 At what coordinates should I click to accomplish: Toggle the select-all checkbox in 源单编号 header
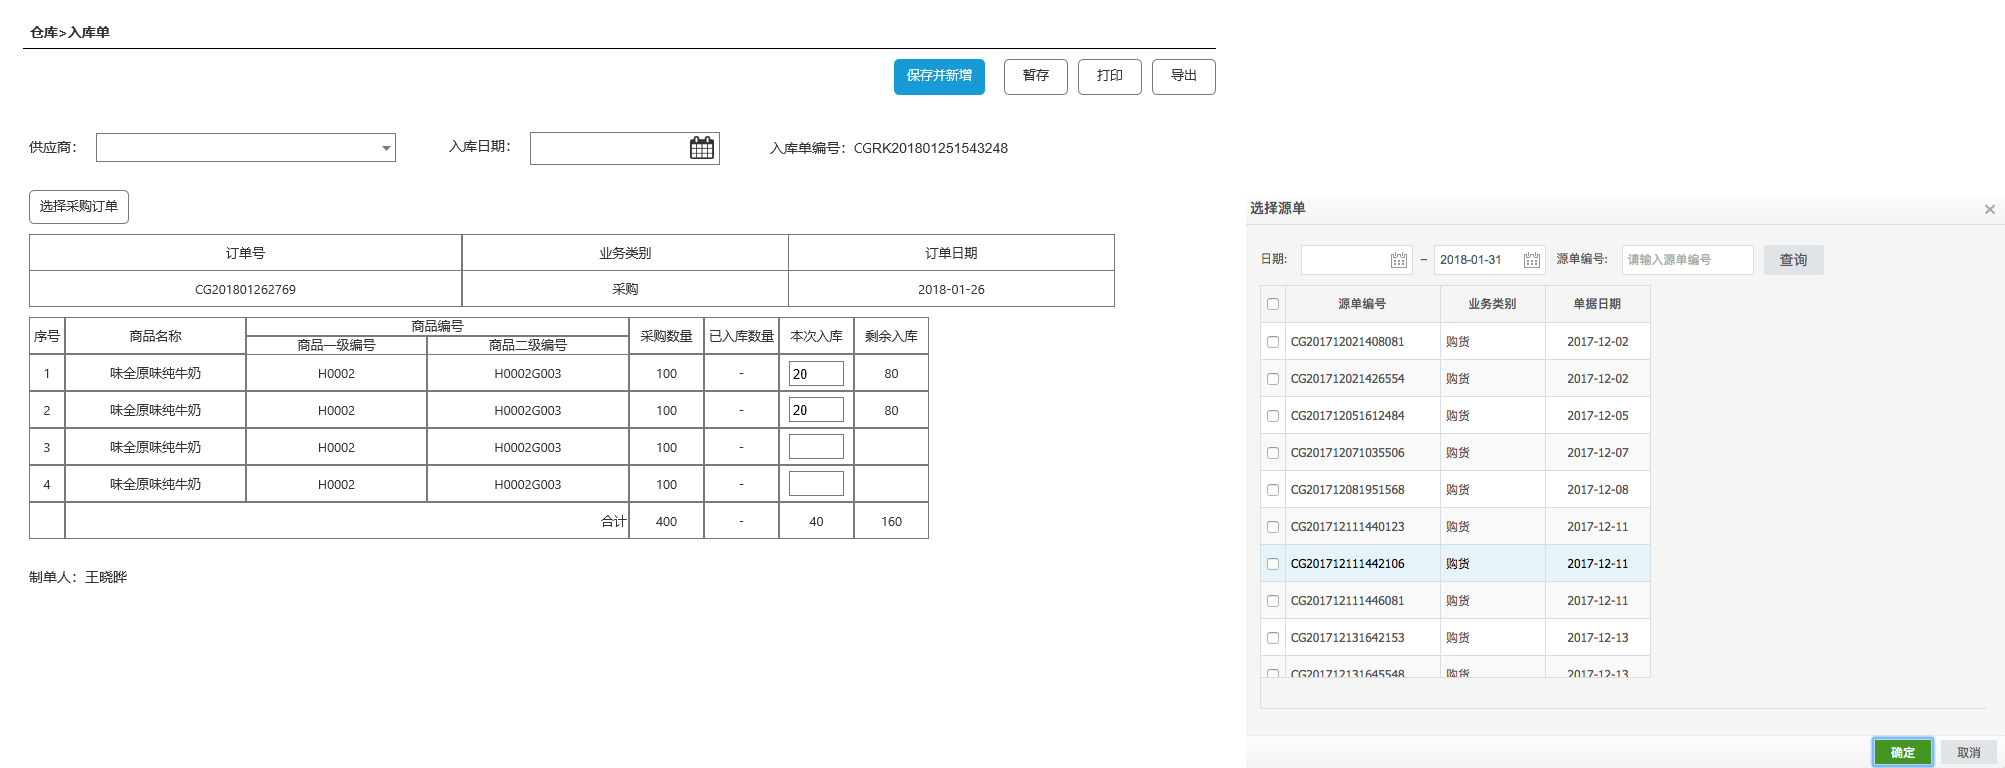(x=1273, y=304)
